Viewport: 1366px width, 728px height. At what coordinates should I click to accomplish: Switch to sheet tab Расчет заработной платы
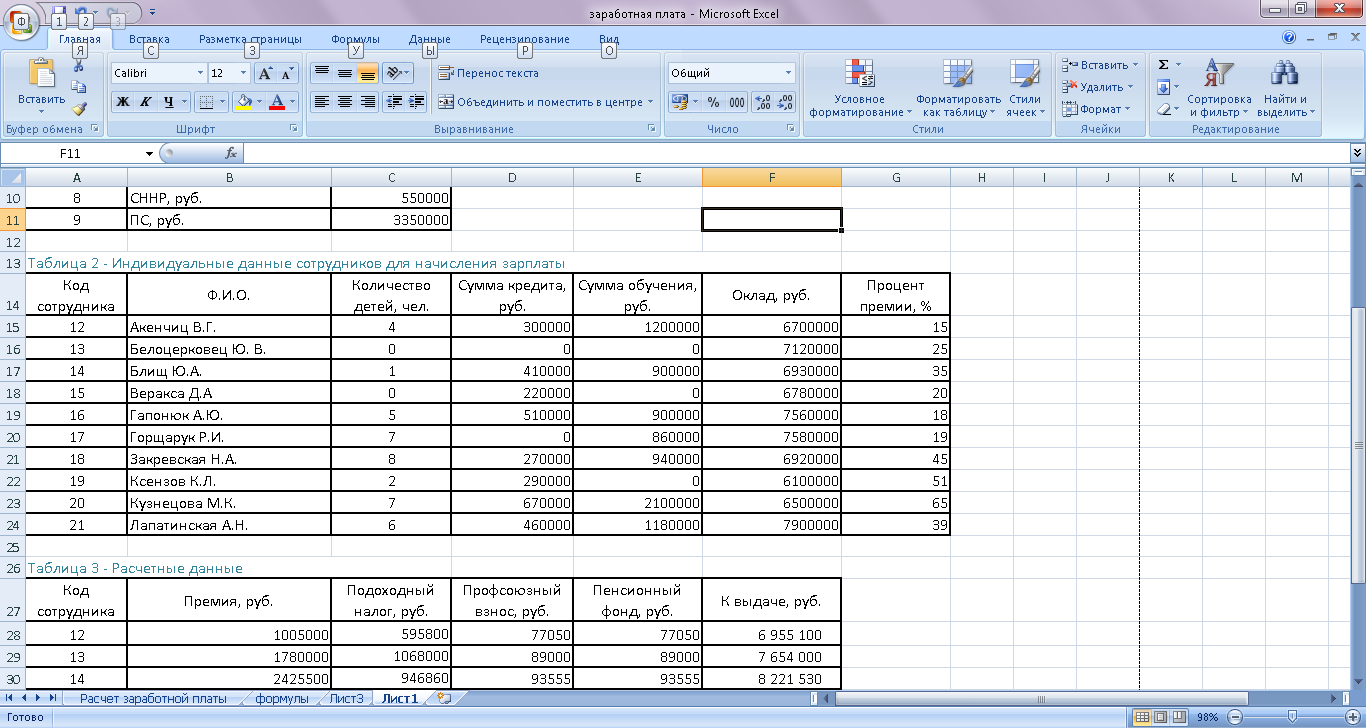(x=153, y=698)
